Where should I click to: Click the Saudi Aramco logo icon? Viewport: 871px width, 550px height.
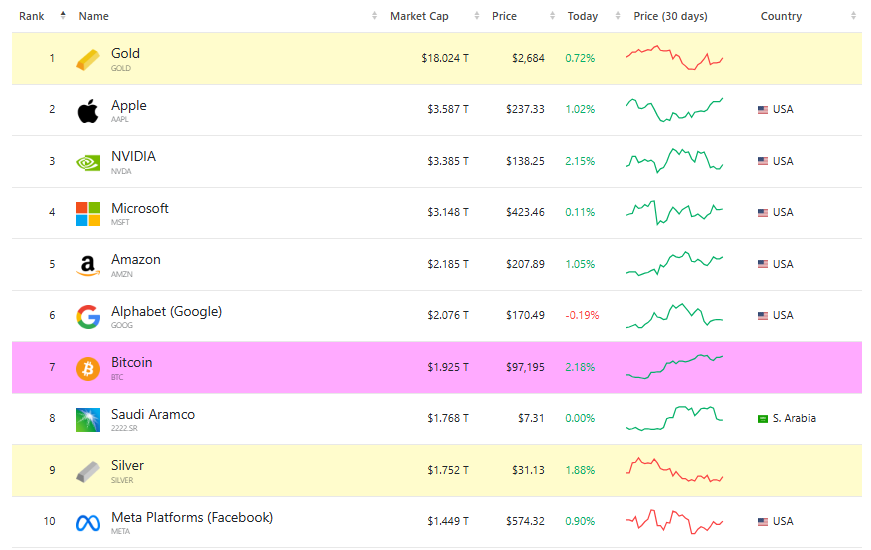88,420
